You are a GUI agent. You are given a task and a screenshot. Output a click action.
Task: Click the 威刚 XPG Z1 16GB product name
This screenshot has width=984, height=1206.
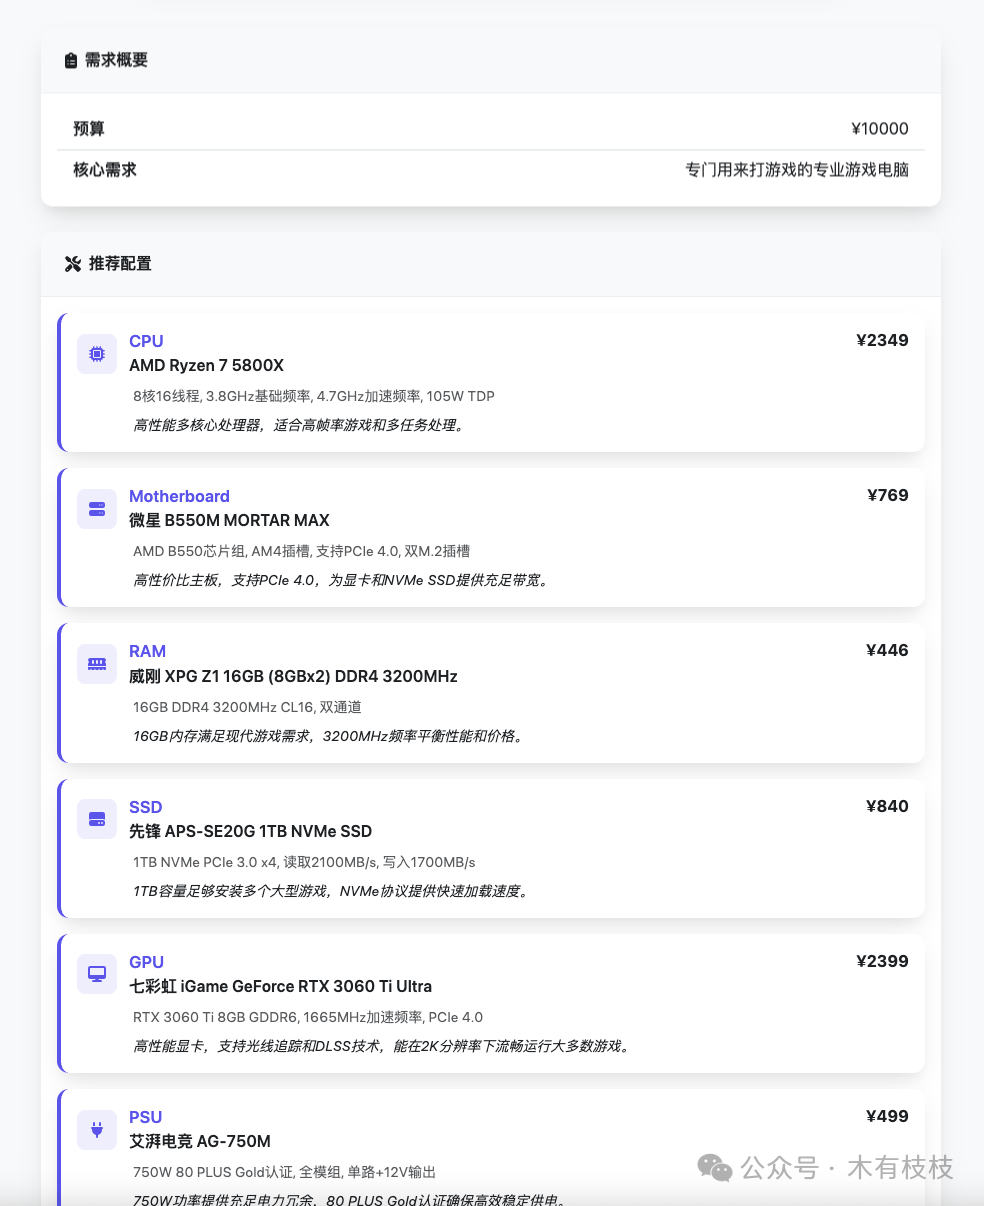(x=293, y=676)
